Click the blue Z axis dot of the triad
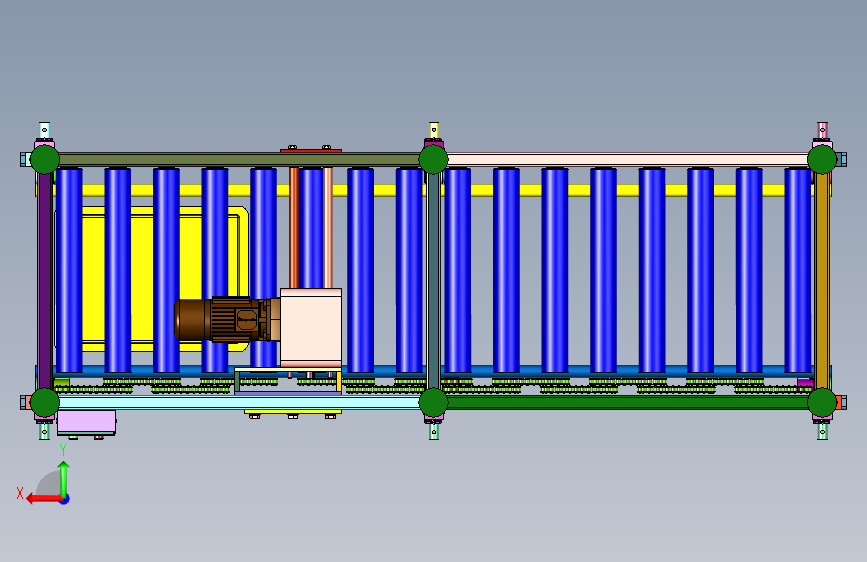 [65, 499]
